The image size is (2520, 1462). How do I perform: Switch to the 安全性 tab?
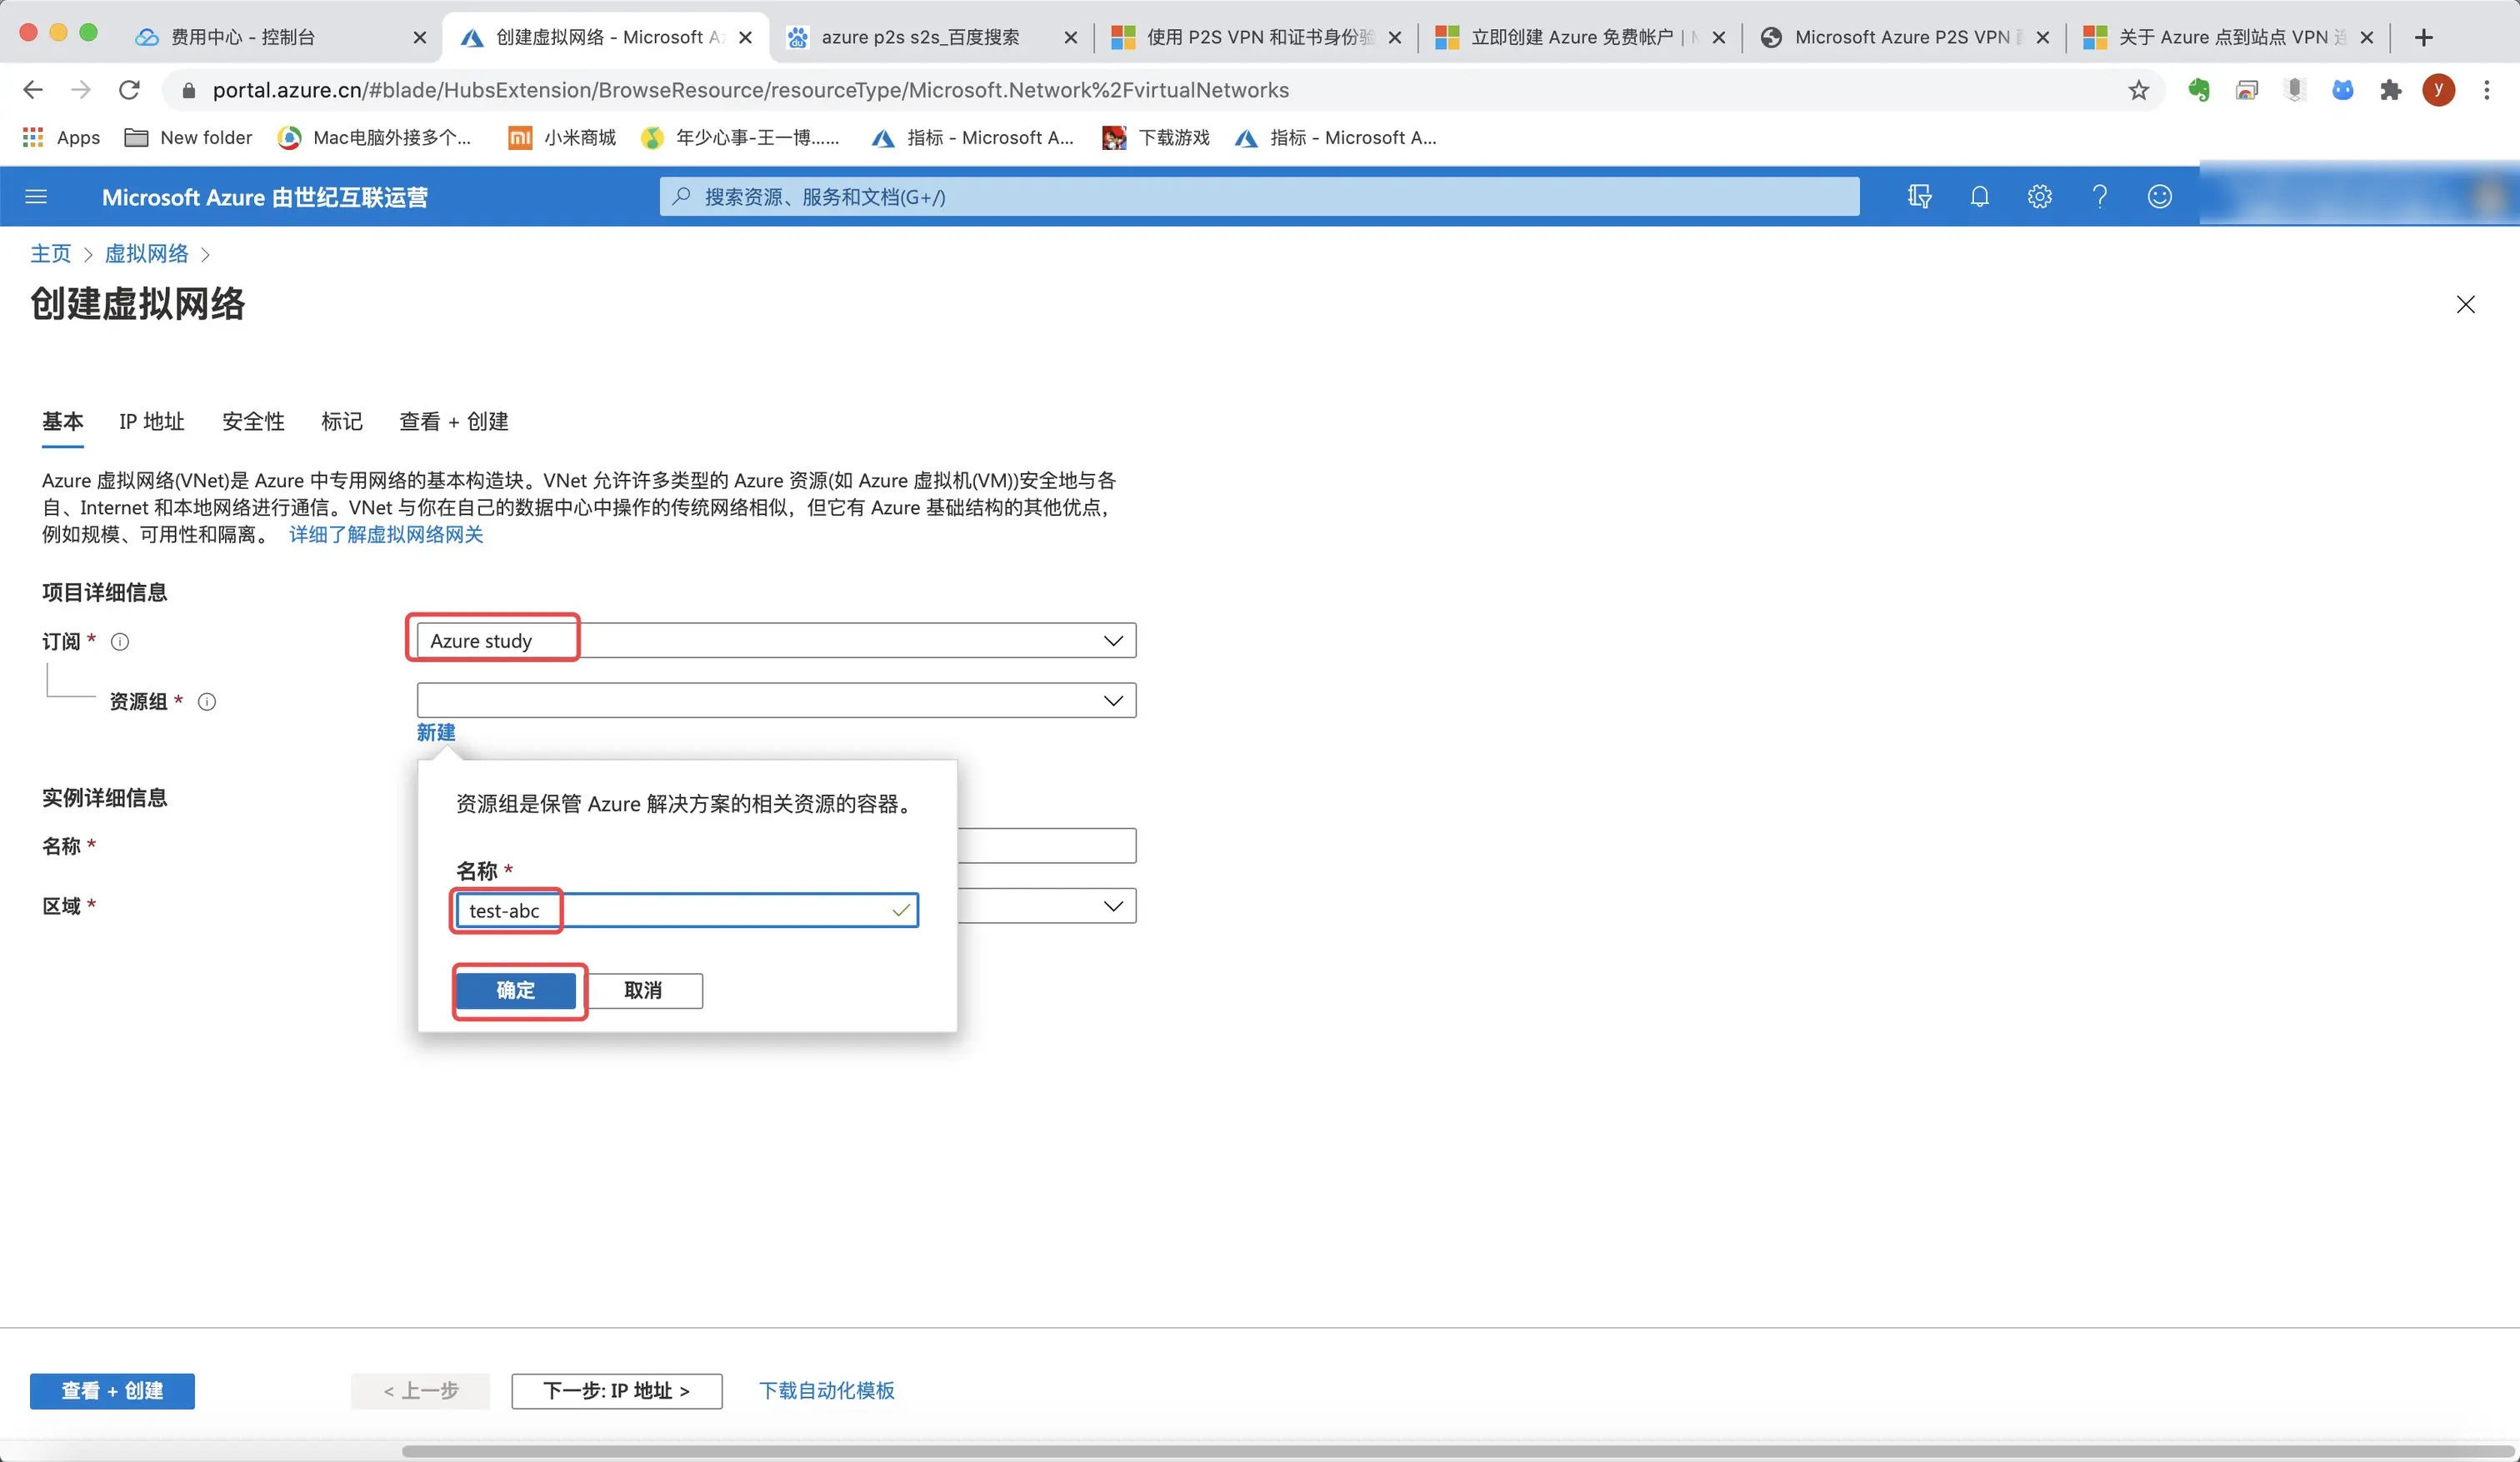click(253, 422)
